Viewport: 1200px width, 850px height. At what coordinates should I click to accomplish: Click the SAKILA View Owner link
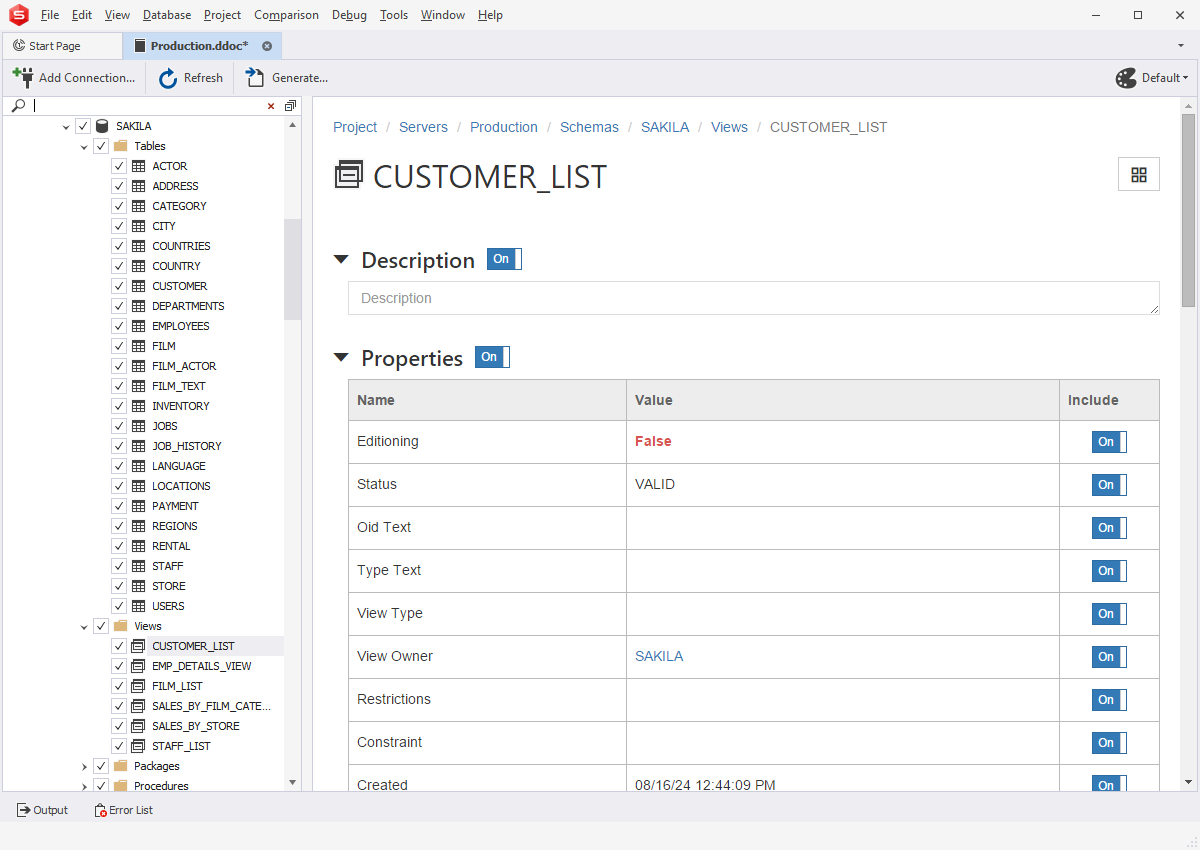point(659,656)
